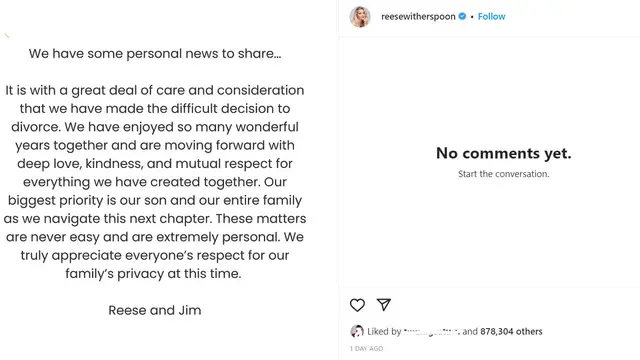Click the Liked by label
640x360 pixels.
coord(384,331)
